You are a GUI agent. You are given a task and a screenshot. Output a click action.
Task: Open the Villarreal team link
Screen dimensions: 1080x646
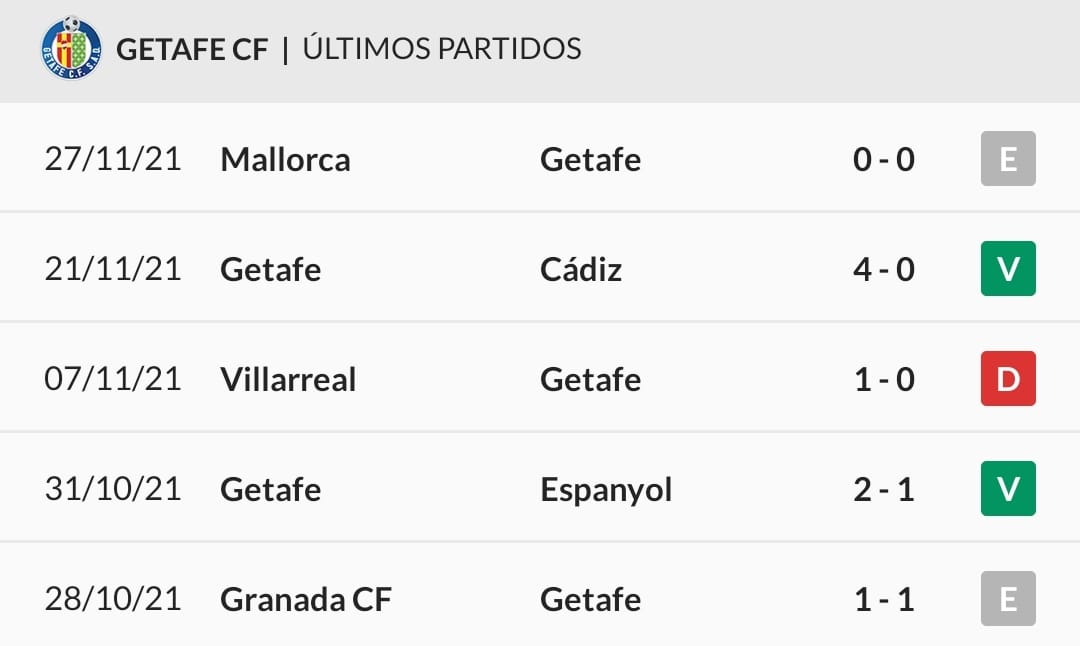(x=288, y=379)
